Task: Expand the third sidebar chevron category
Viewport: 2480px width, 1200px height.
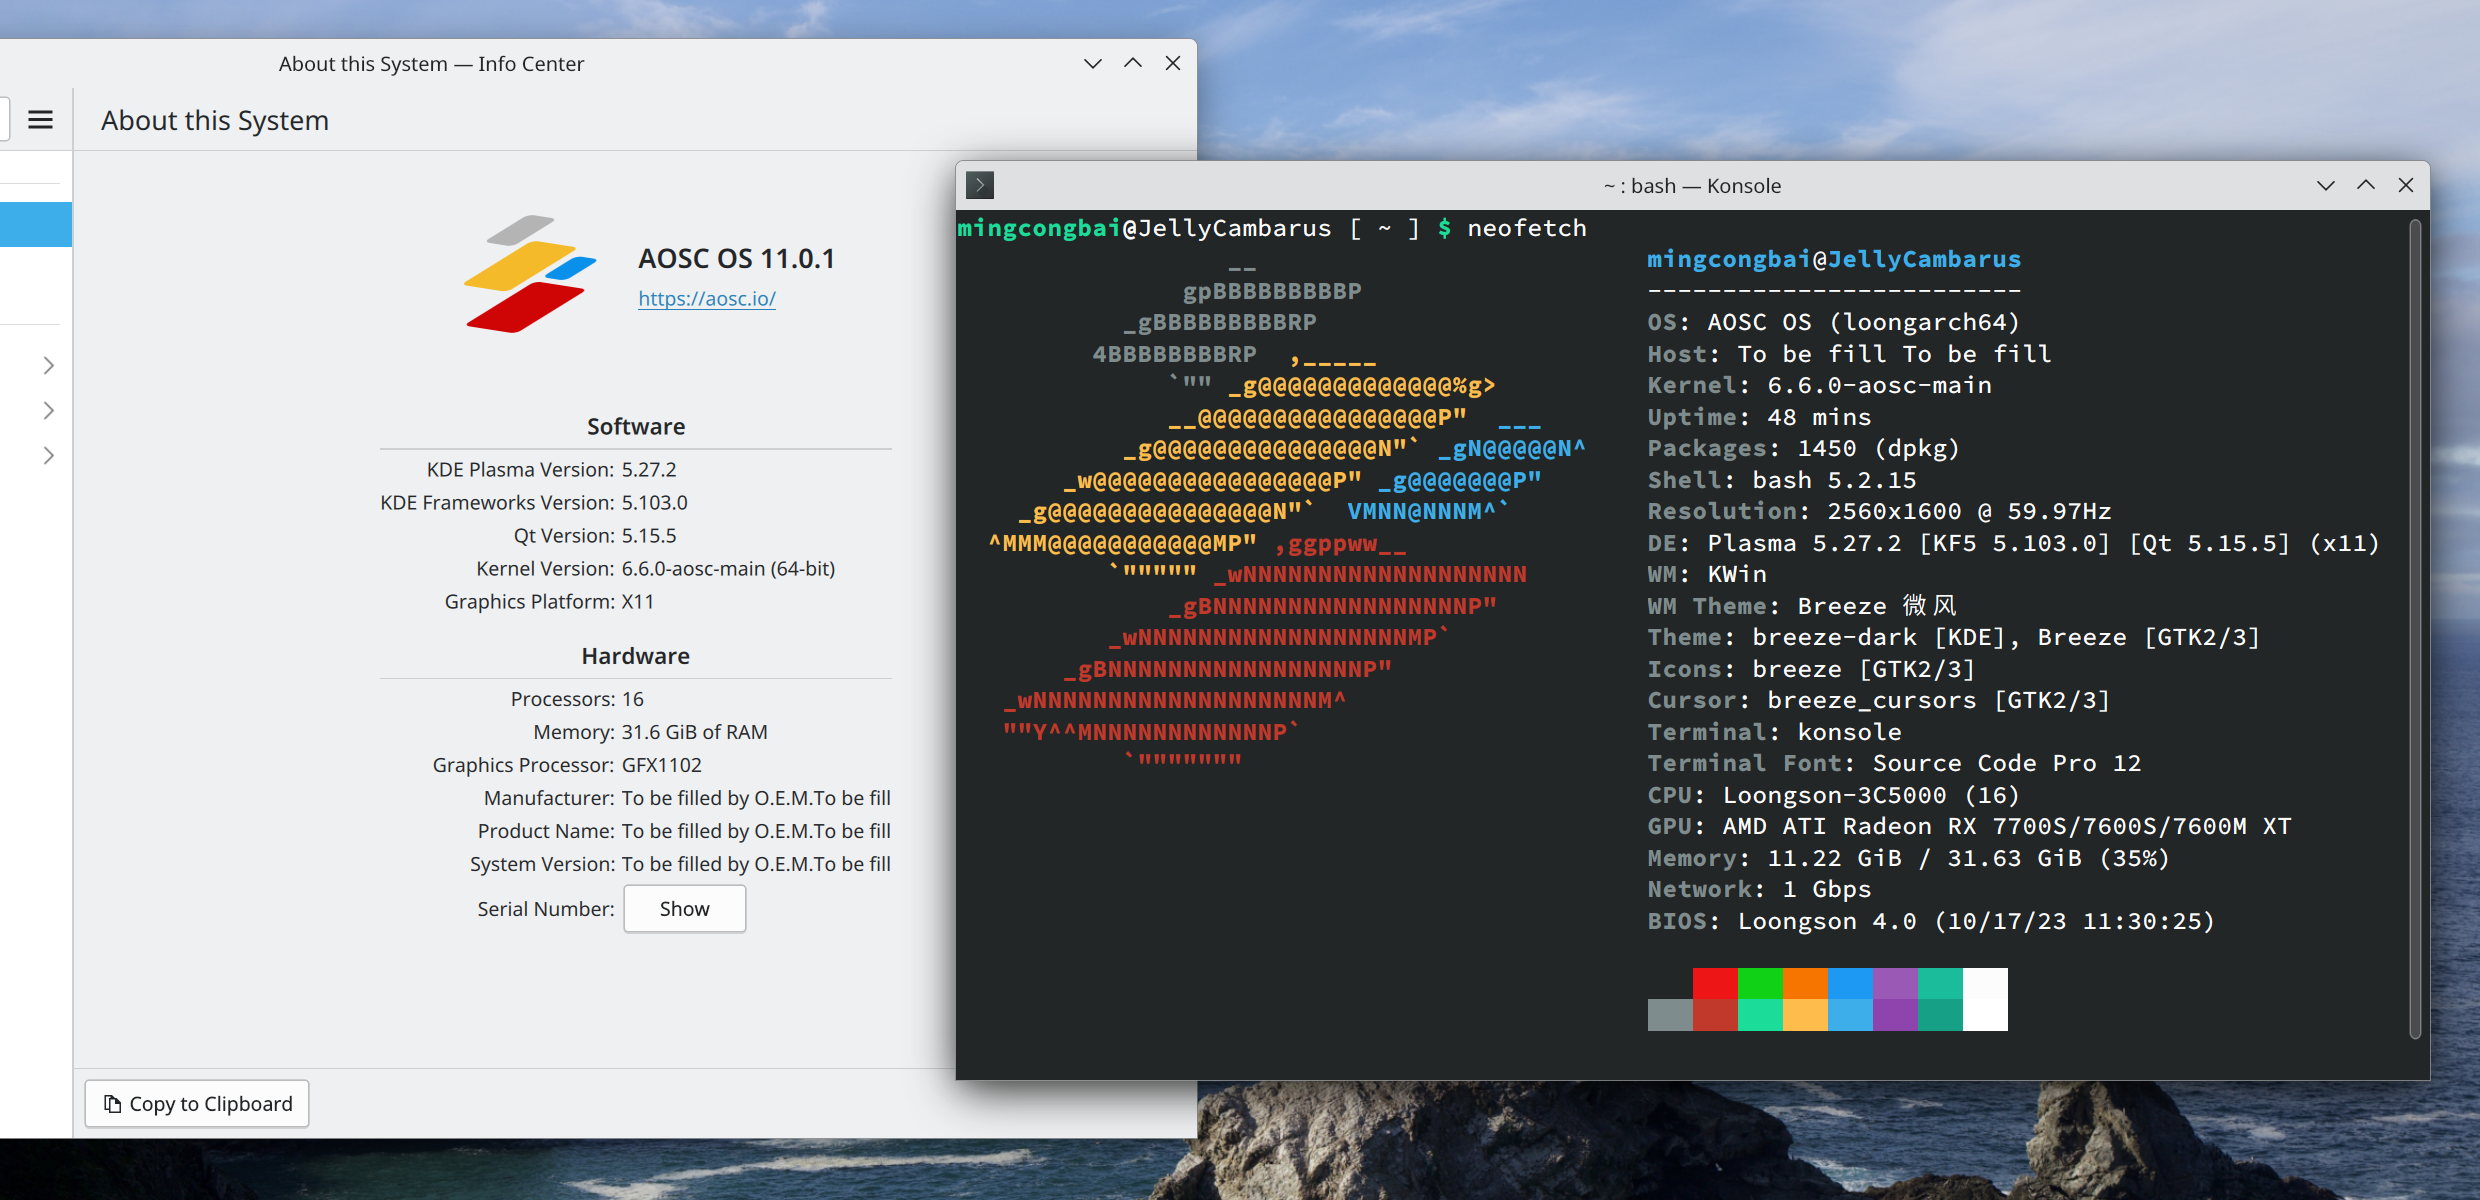Action: pos(48,455)
